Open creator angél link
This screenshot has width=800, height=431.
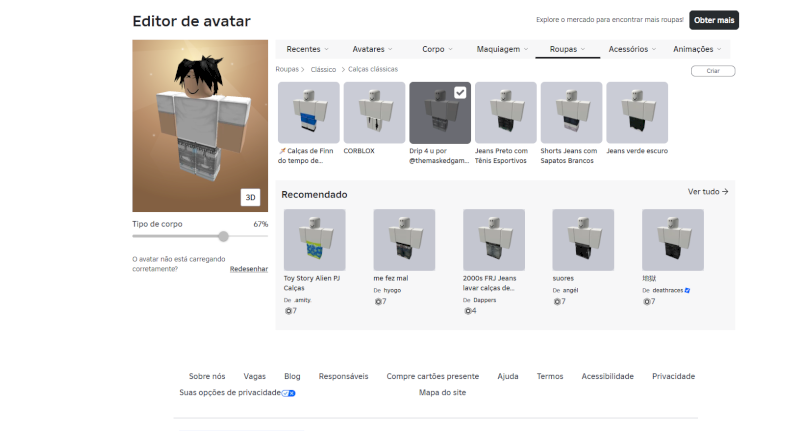570,290
